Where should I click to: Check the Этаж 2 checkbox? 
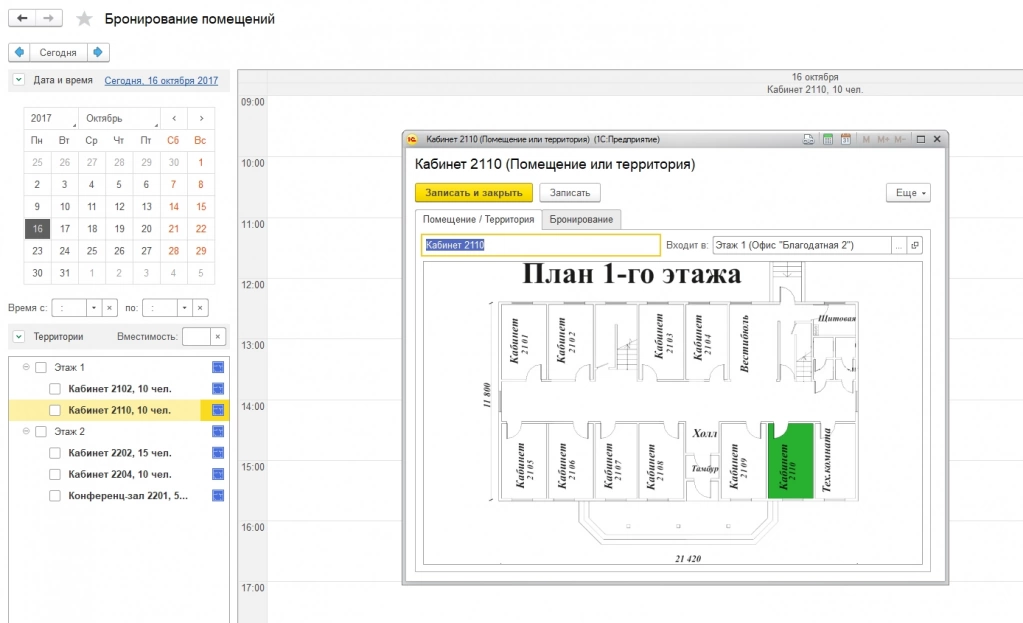click(41, 432)
